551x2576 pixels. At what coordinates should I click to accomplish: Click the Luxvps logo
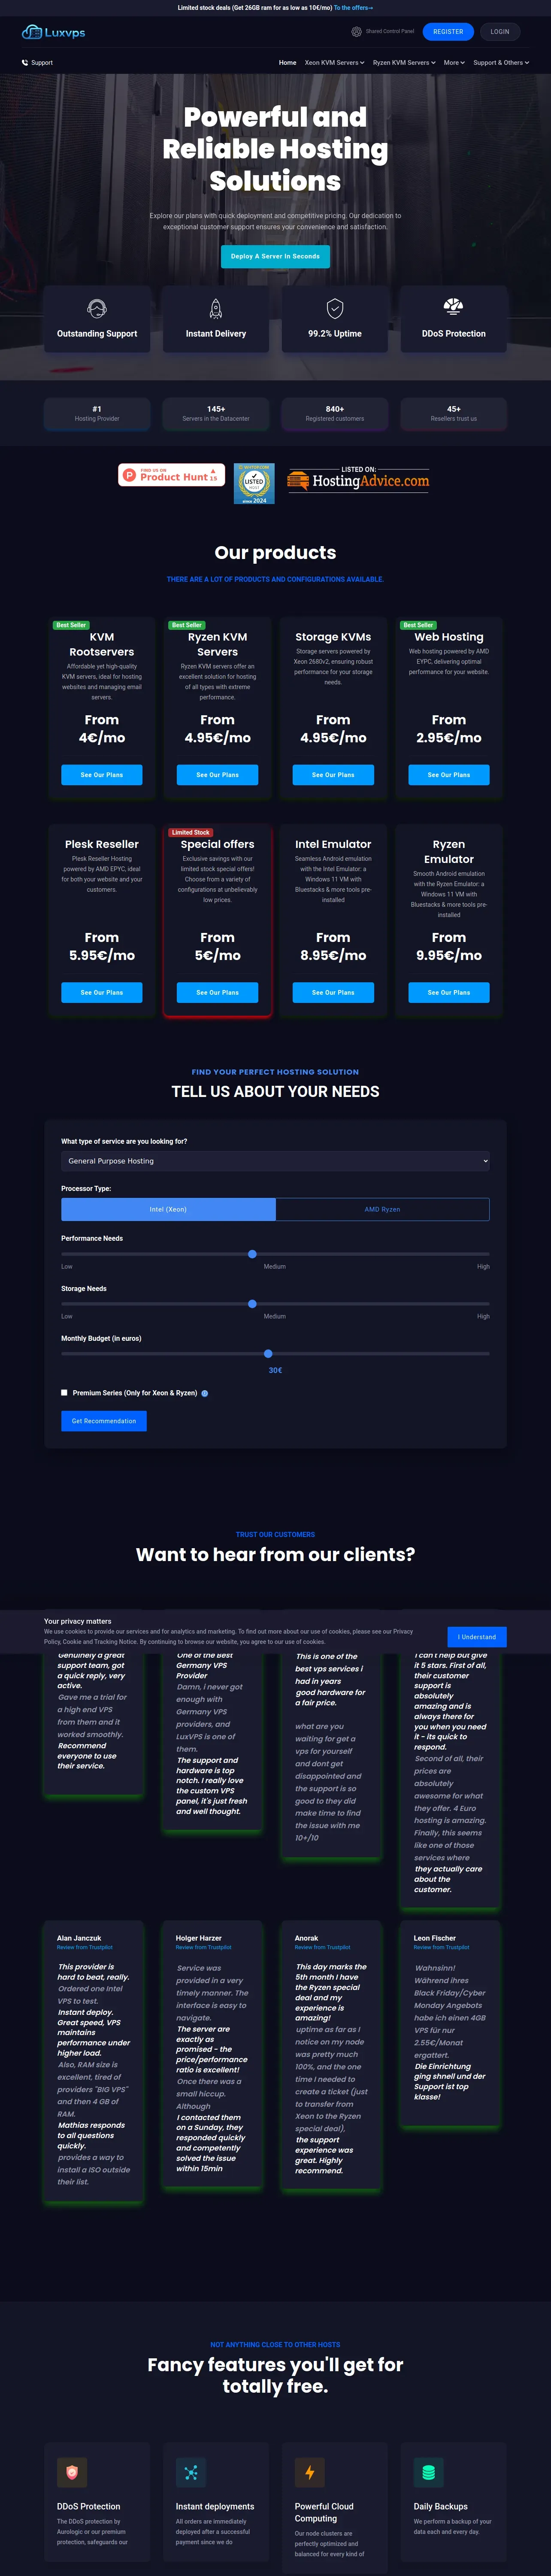54,32
